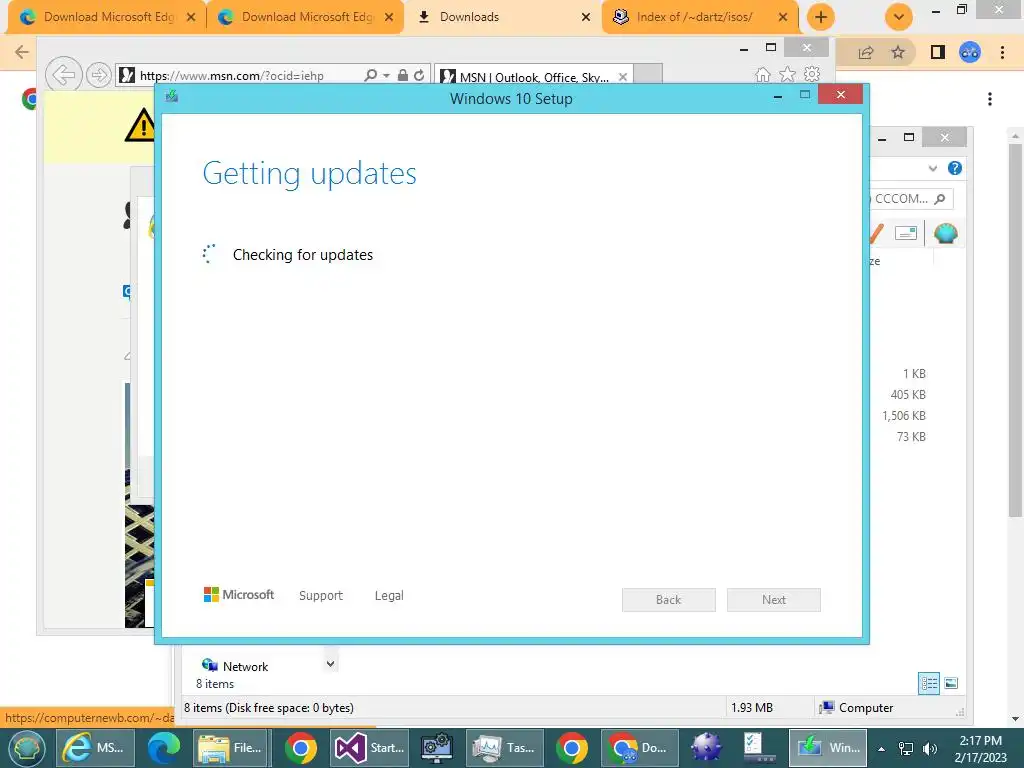Open the network tray icon
The height and width of the screenshot is (768, 1024).
pos(906,749)
